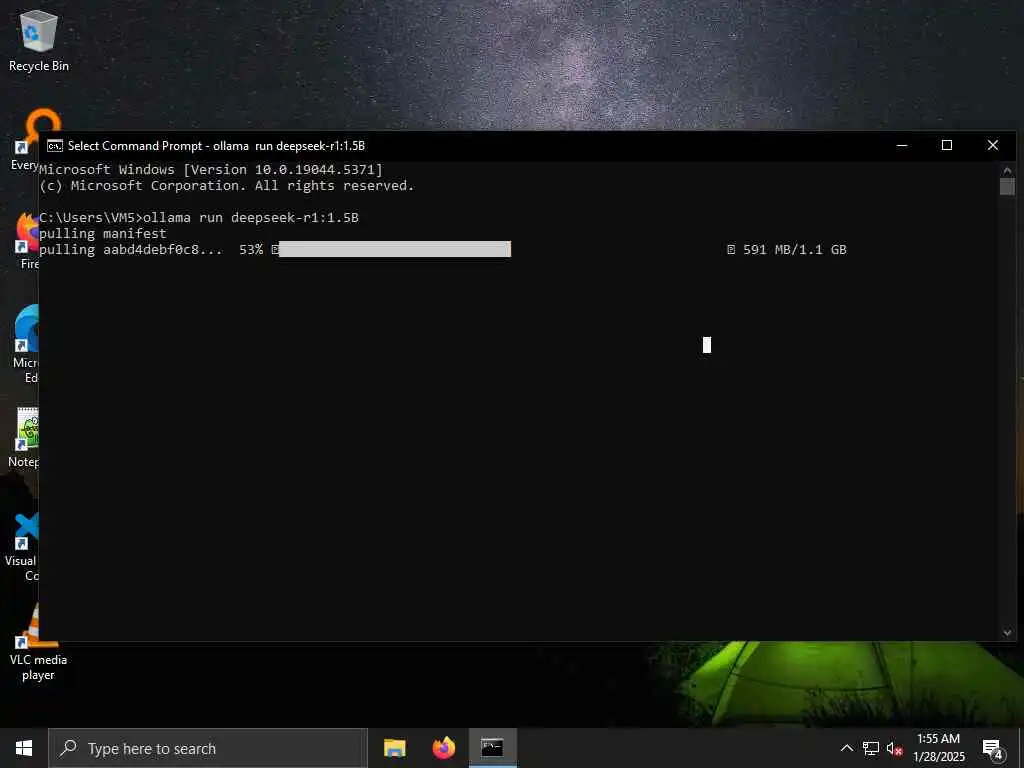Select Command Prompt taskbar button
The height and width of the screenshot is (768, 1024).
point(492,748)
